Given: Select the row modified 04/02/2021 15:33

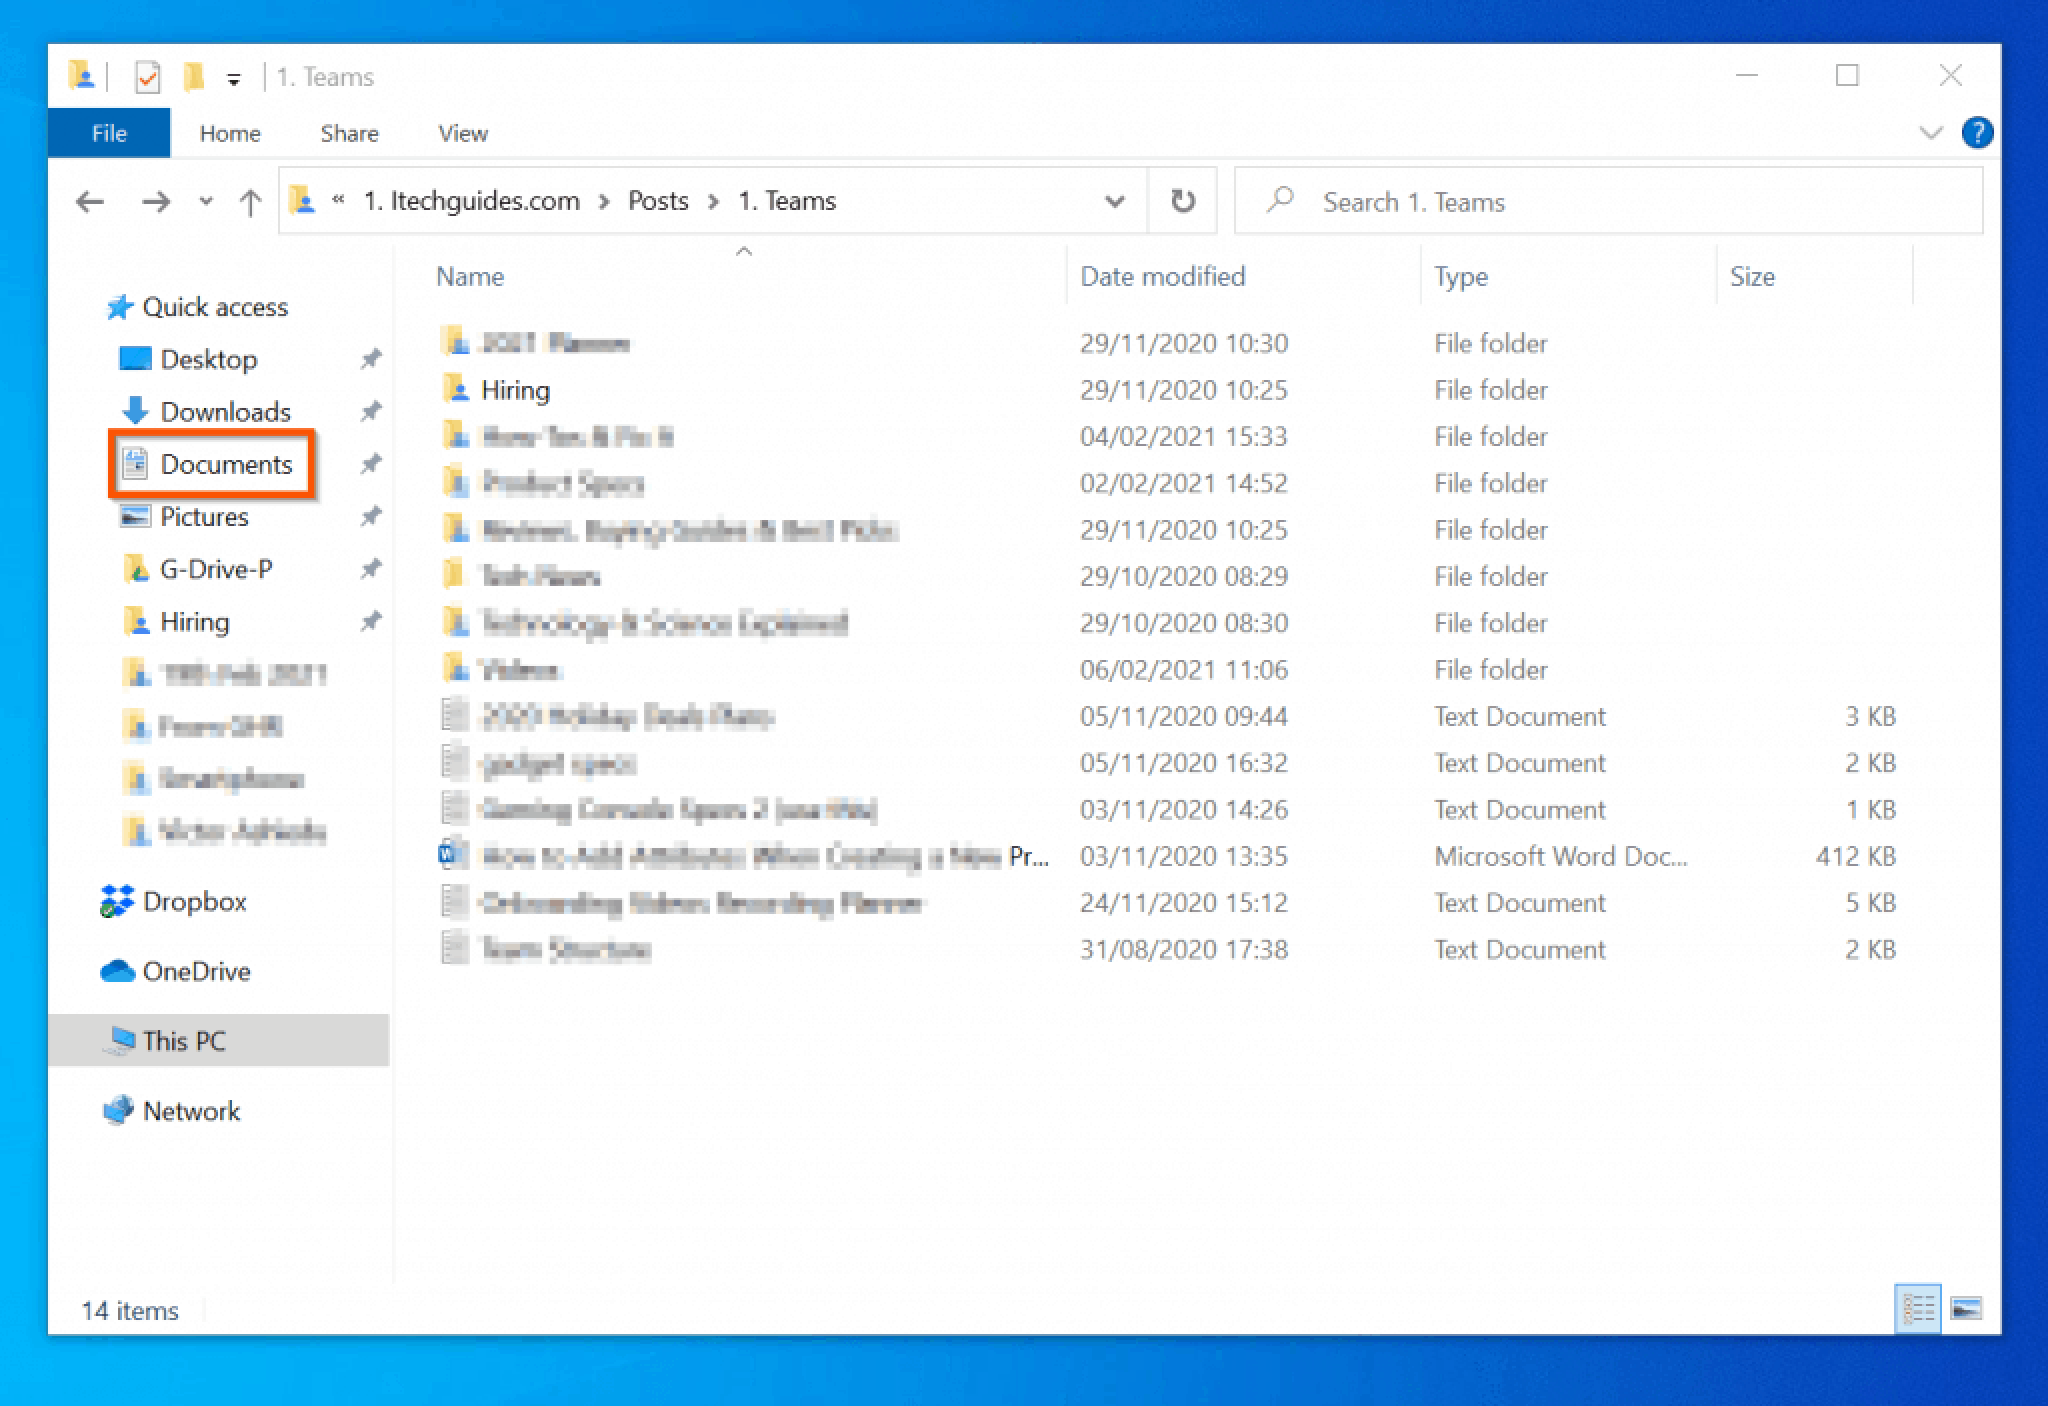Looking at the screenshot, I should pos(1168,436).
